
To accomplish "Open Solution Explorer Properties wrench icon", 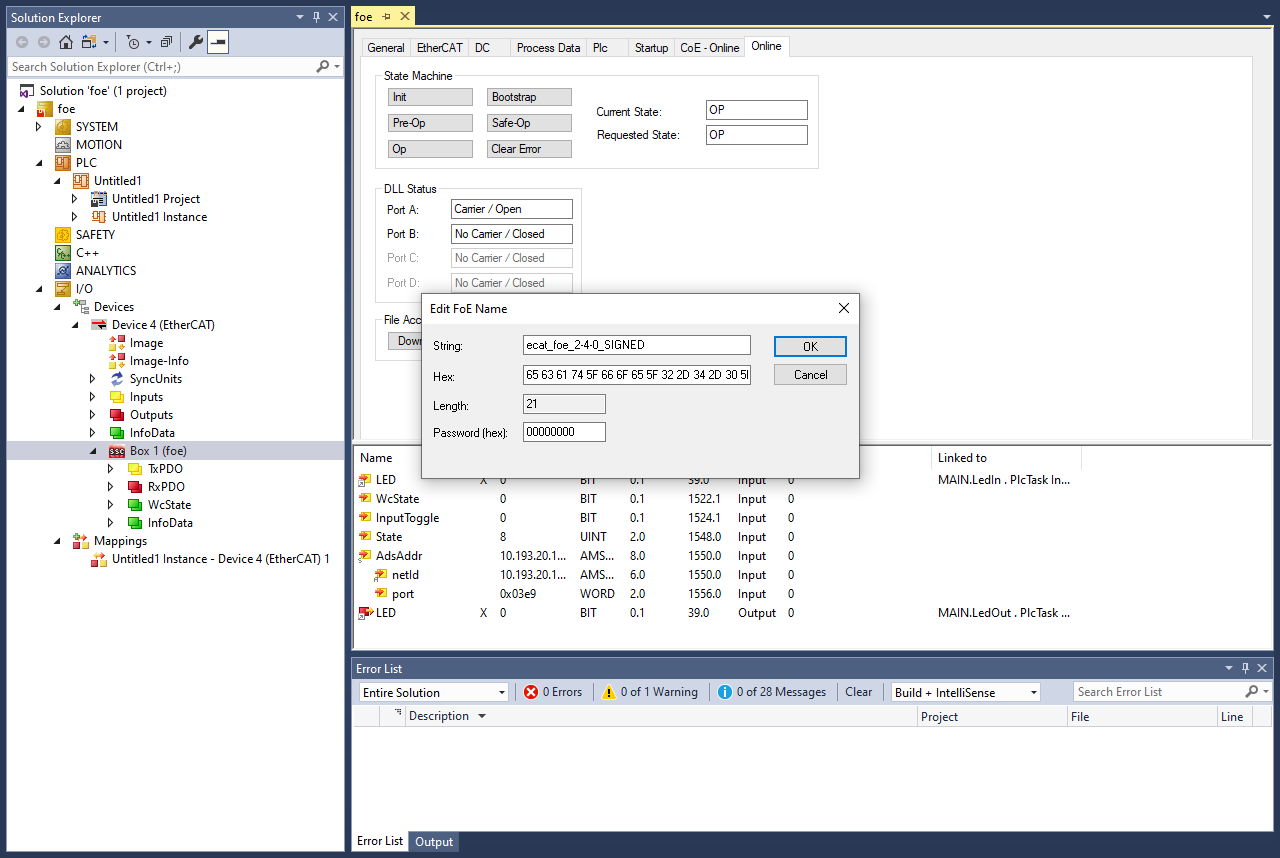I will (196, 42).
